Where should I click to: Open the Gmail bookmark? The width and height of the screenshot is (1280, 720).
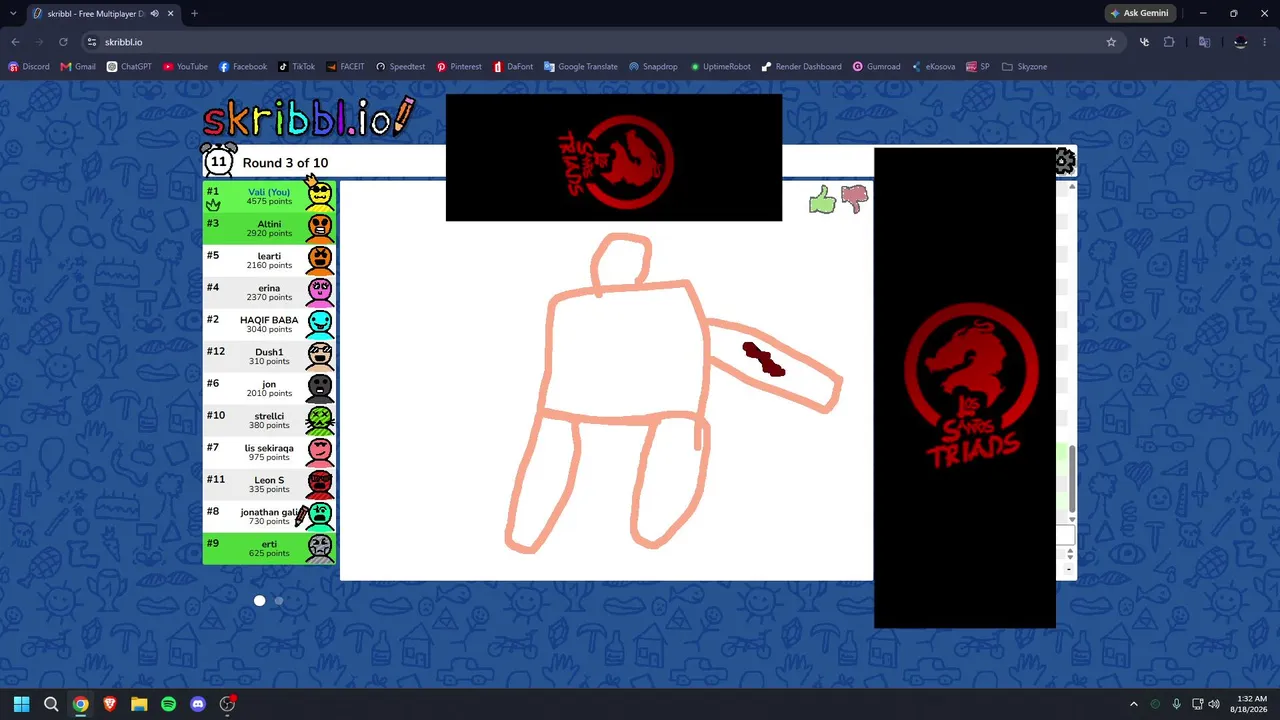click(78, 67)
